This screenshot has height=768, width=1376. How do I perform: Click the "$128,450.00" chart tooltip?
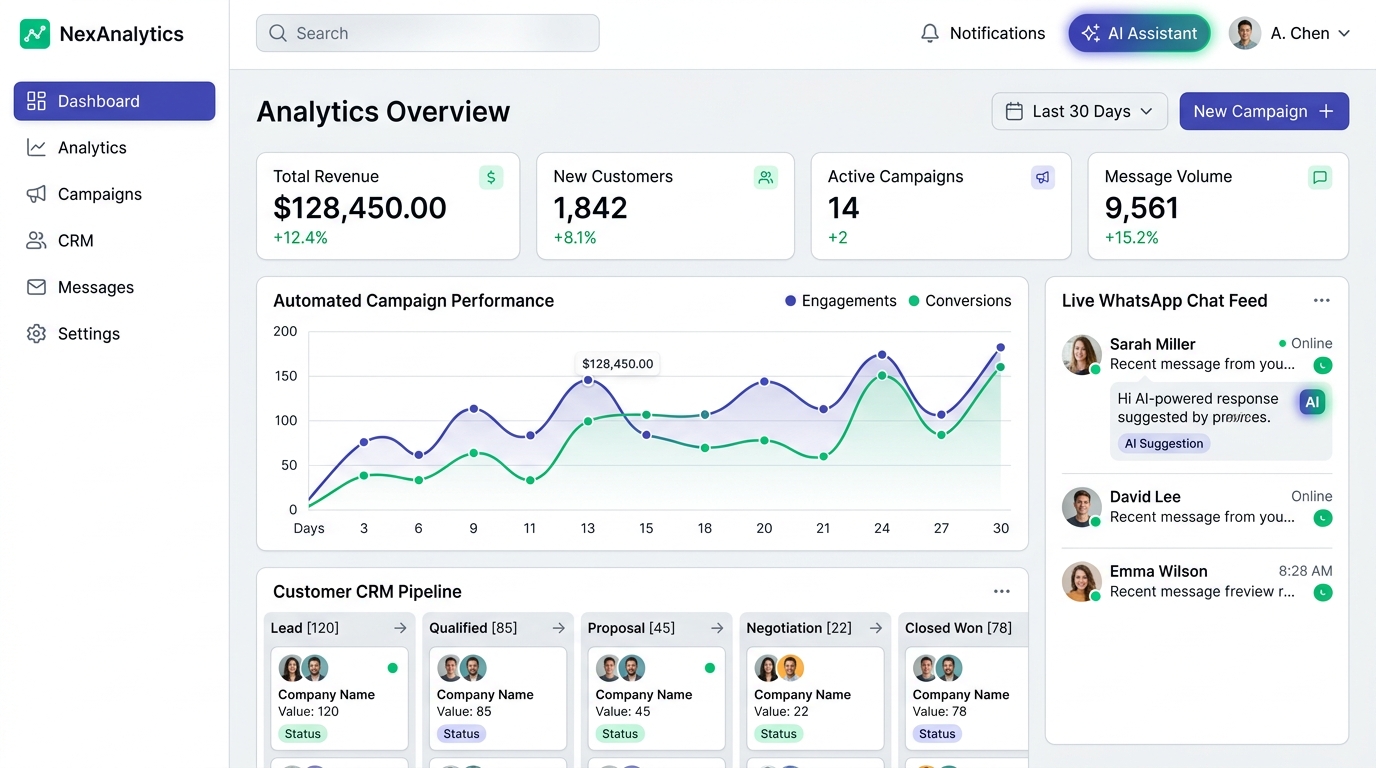(x=617, y=364)
